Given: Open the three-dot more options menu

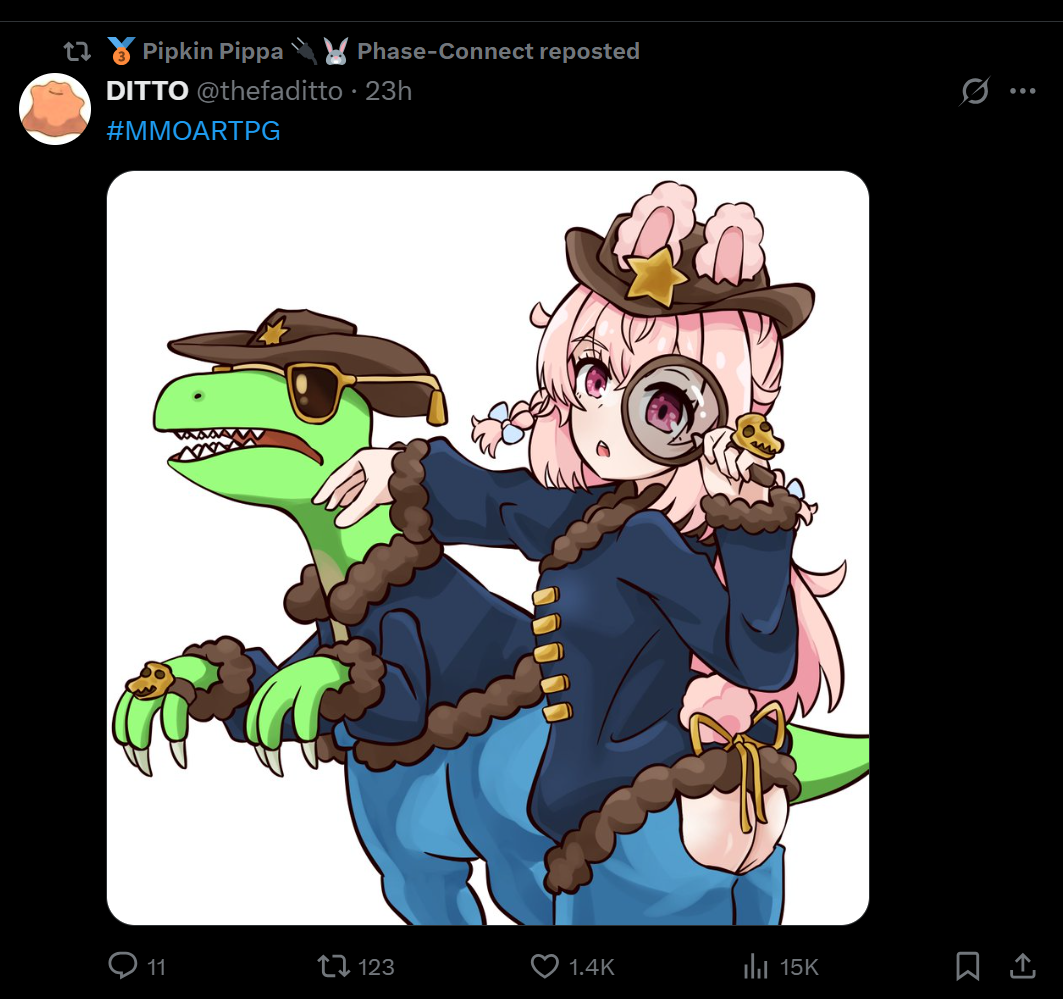Looking at the screenshot, I should pyautogui.click(x=1022, y=91).
